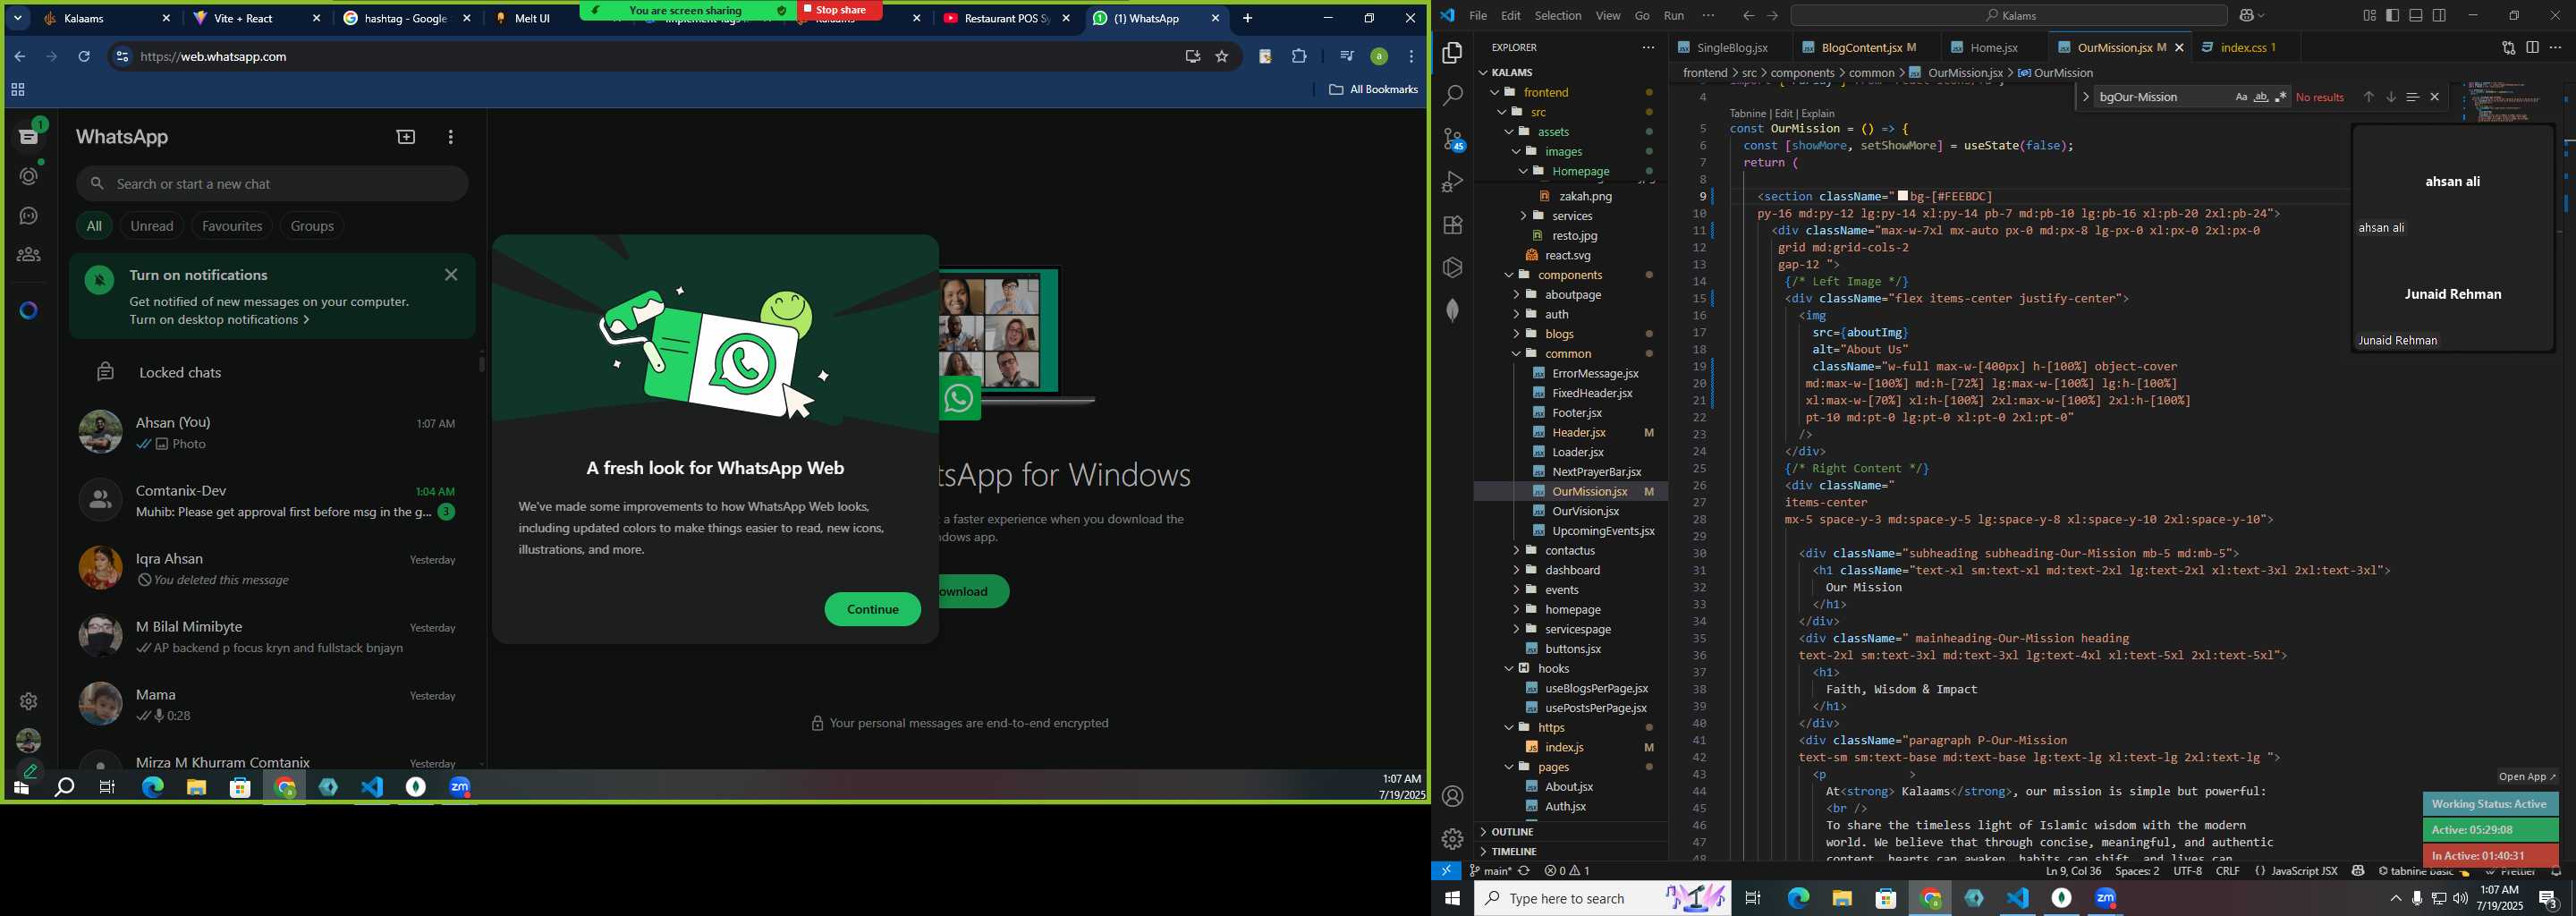The height and width of the screenshot is (916, 2576).
Task: Click the #FEEBDC color swatch in code
Action: (x=1903, y=196)
